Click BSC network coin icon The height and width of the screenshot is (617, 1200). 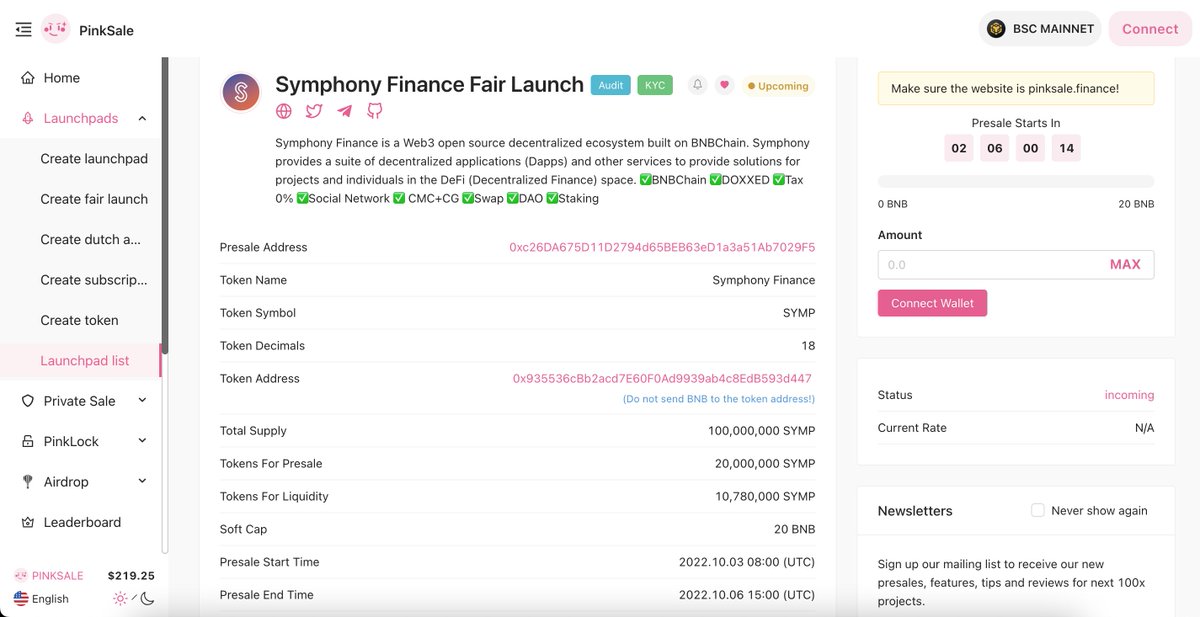996,29
